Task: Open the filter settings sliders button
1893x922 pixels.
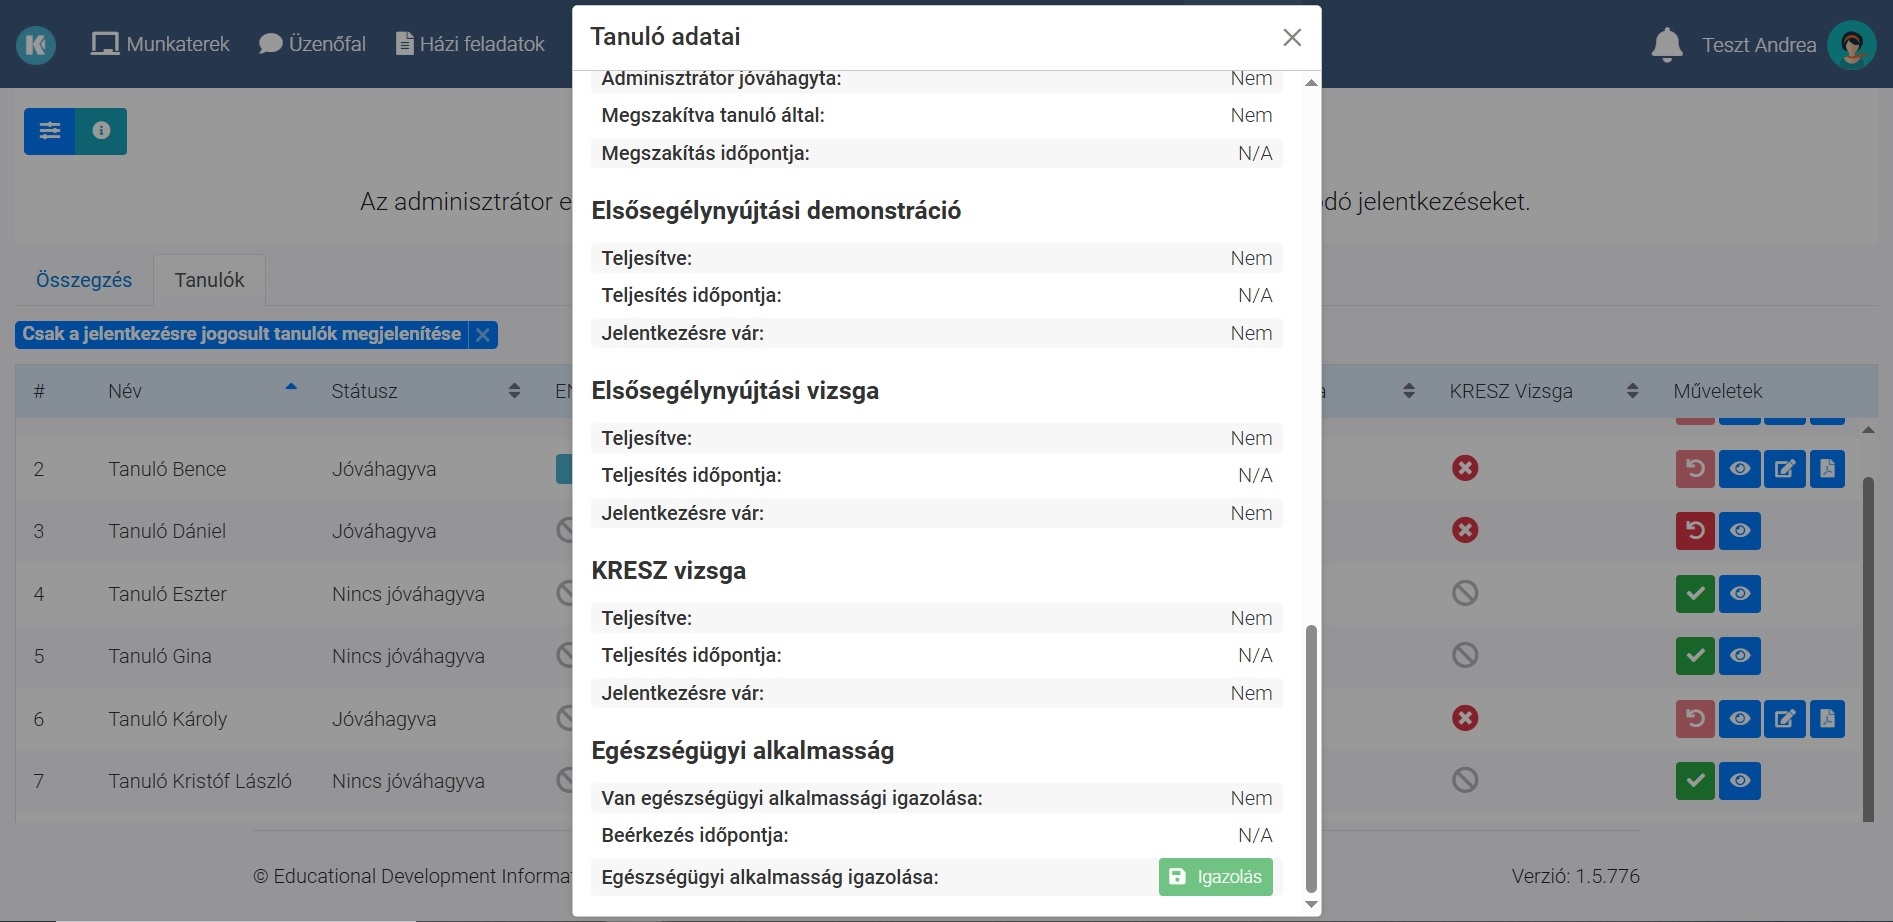Action: (x=50, y=131)
